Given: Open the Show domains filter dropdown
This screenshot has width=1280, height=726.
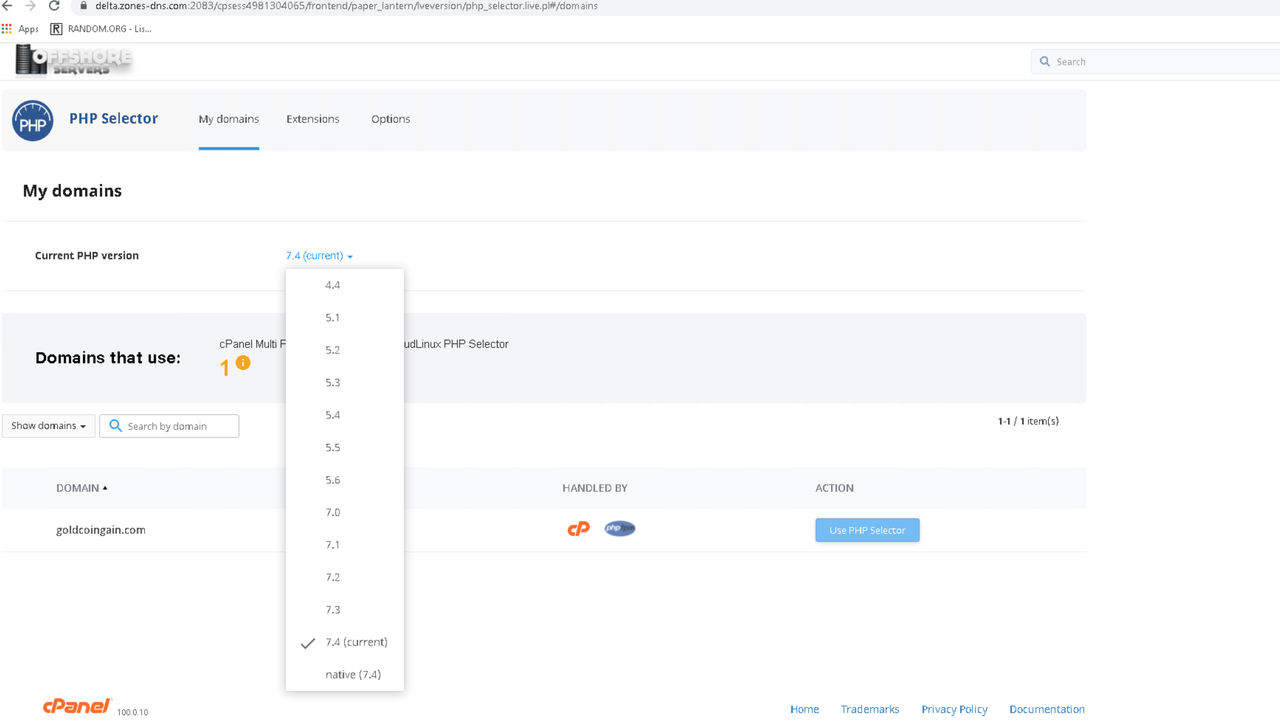Looking at the screenshot, I should coord(47,425).
